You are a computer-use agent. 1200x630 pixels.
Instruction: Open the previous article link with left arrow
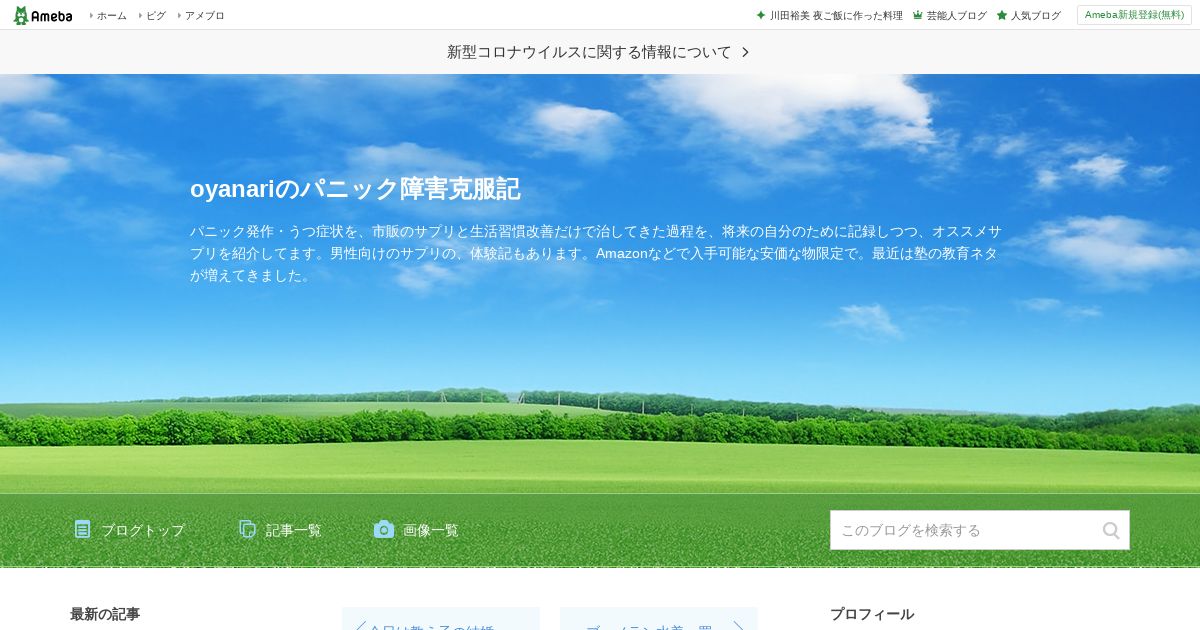click(x=441, y=619)
